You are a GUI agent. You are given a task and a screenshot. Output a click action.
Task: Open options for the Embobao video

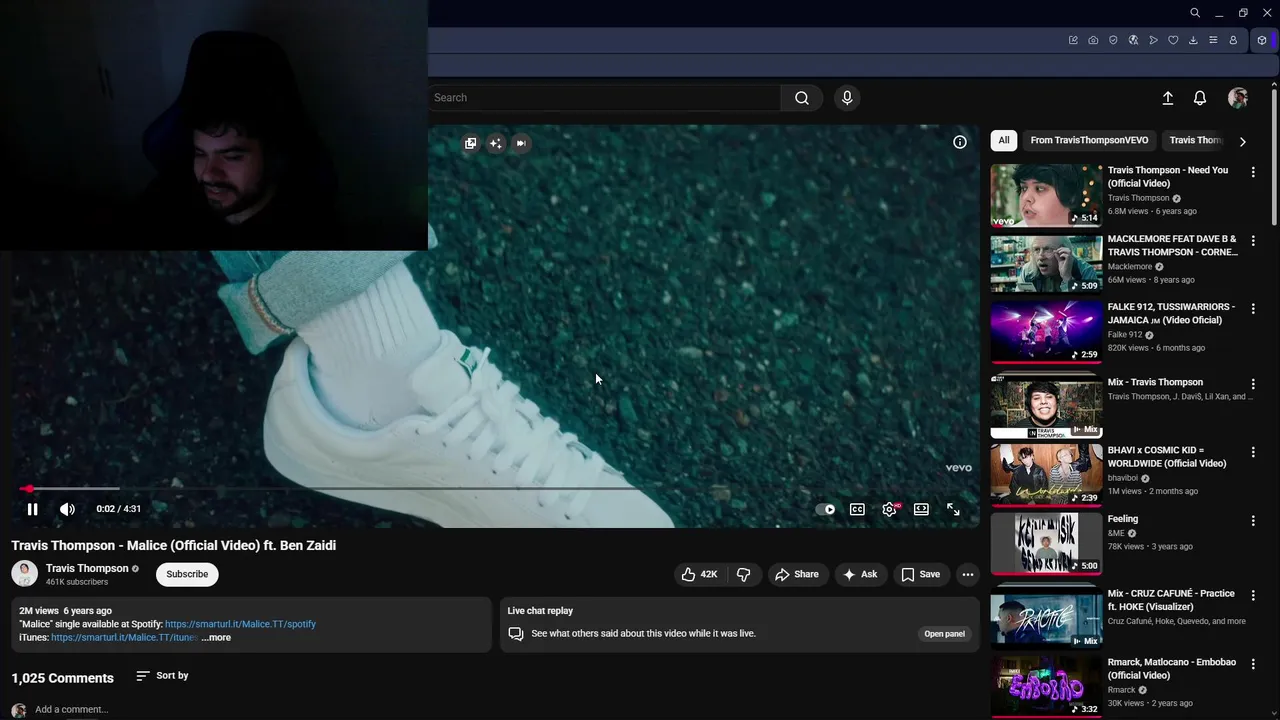(1253, 664)
